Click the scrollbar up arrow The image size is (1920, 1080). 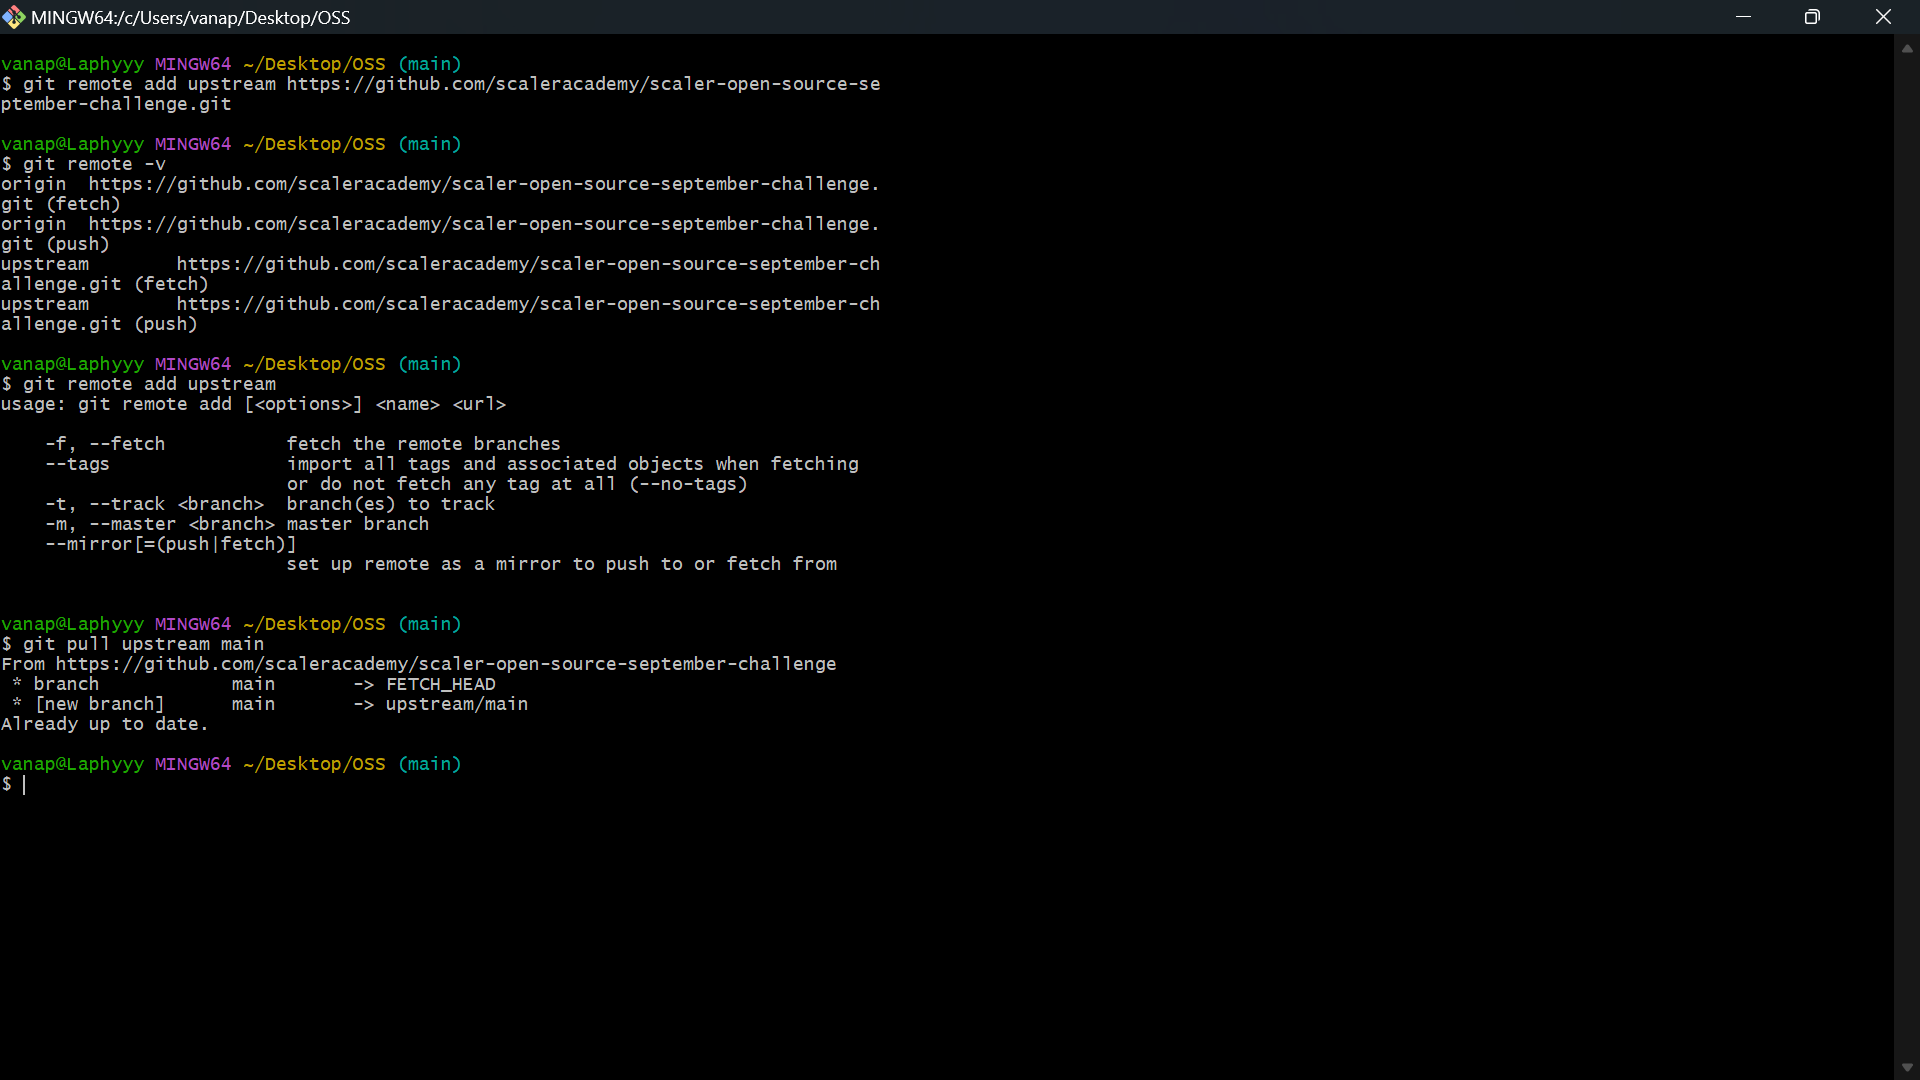1906,48
